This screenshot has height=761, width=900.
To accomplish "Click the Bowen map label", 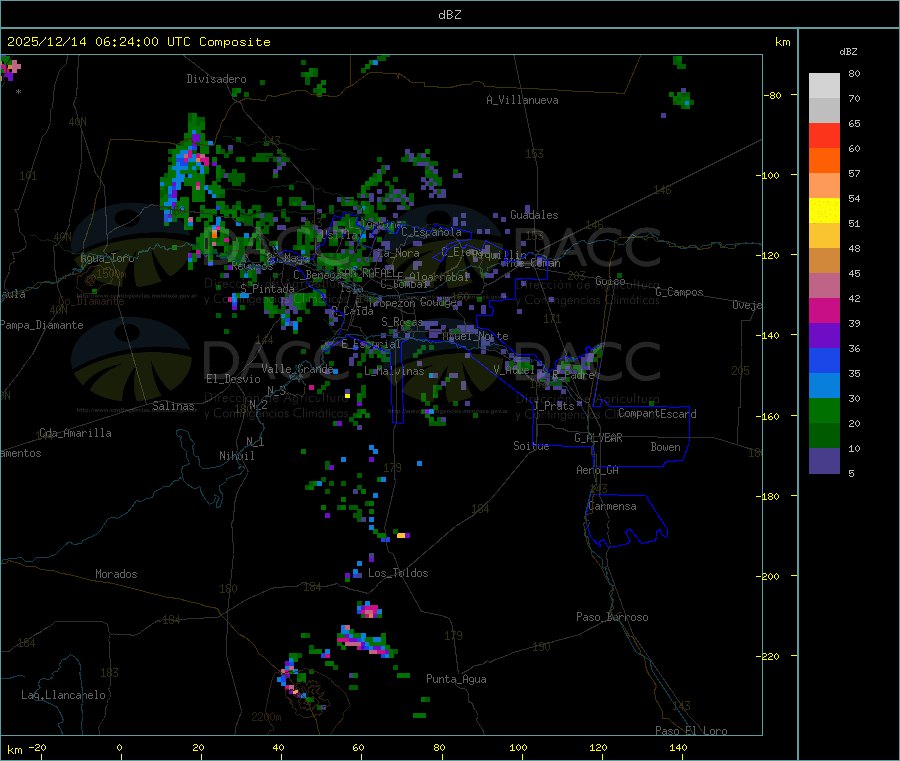I will pyautogui.click(x=665, y=447).
